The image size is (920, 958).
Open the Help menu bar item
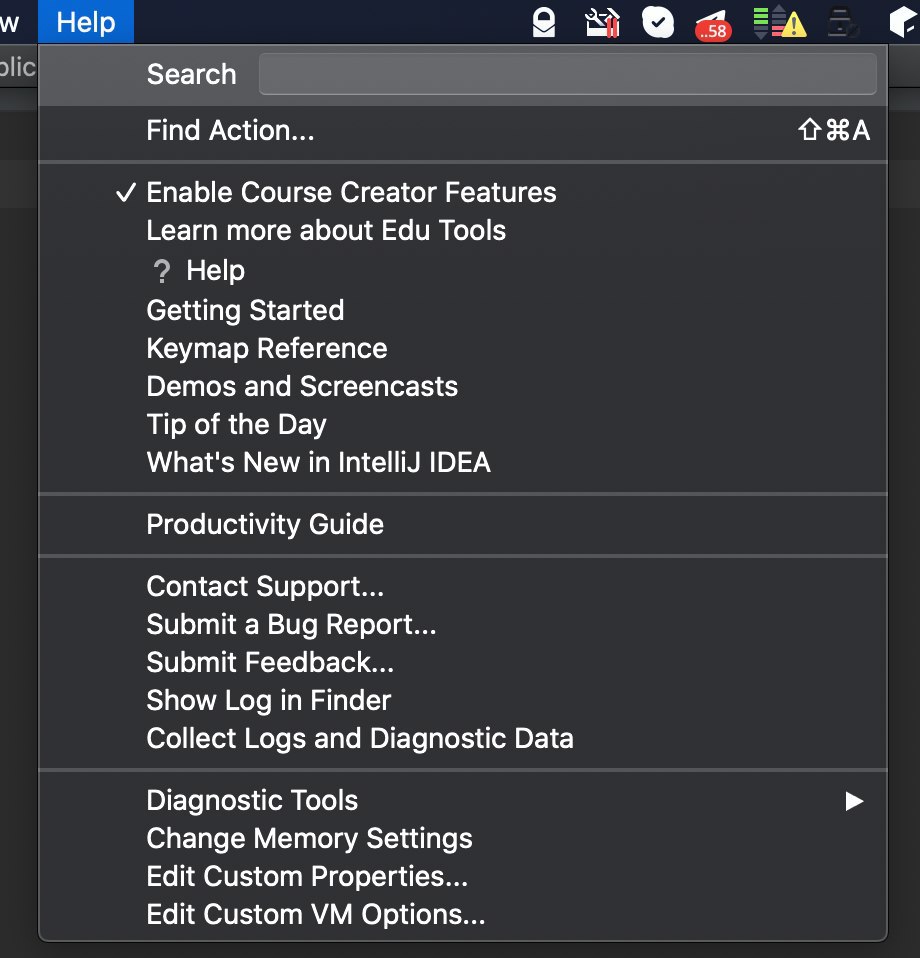click(x=86, y=22)
